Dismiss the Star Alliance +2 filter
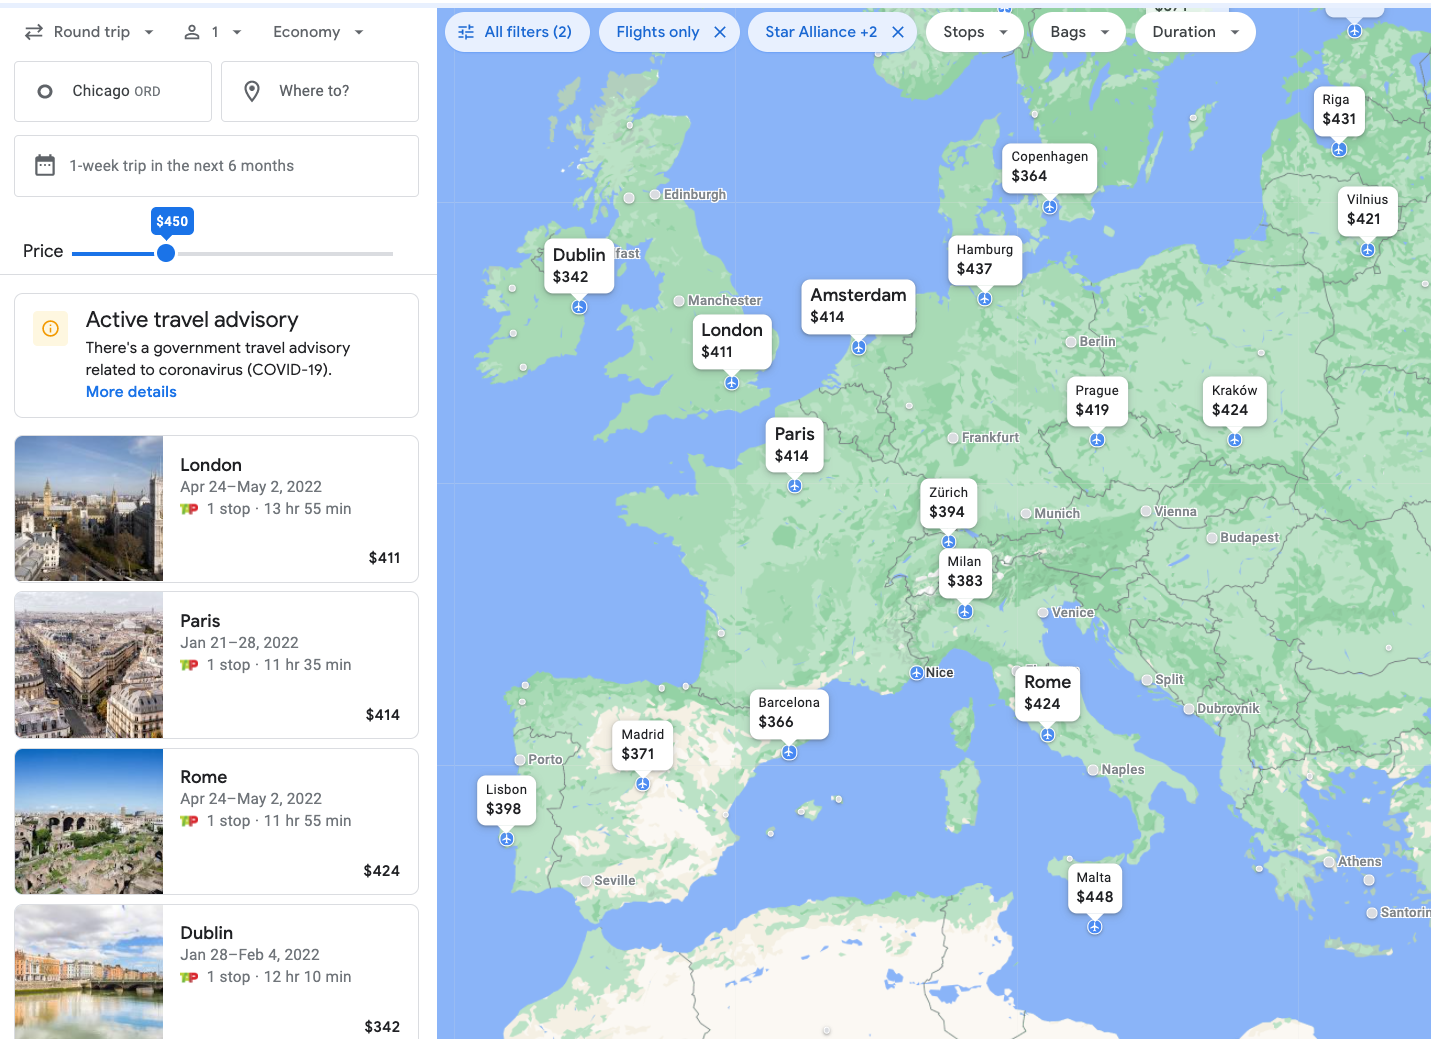1431x1039 pixels. click(x=898, y=31)
